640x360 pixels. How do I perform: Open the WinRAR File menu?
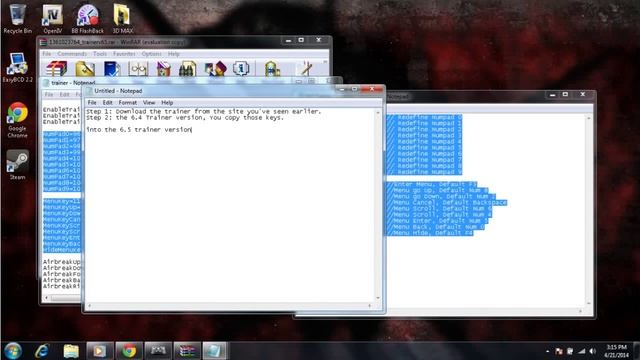click(x=47, y=54)
